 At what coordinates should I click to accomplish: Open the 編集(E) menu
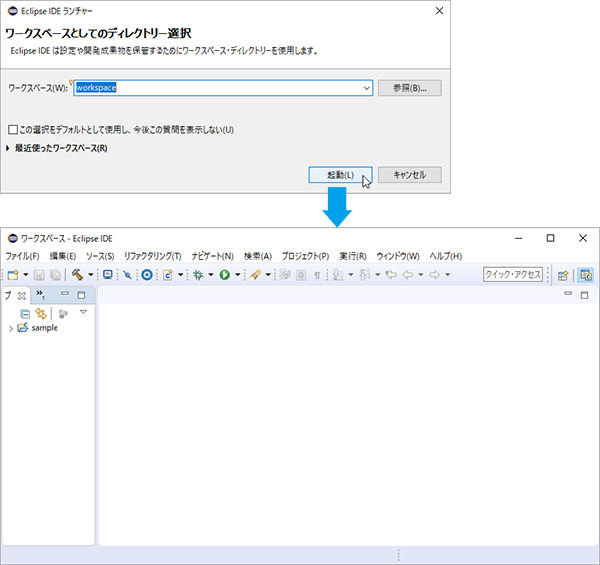point(63,256)
